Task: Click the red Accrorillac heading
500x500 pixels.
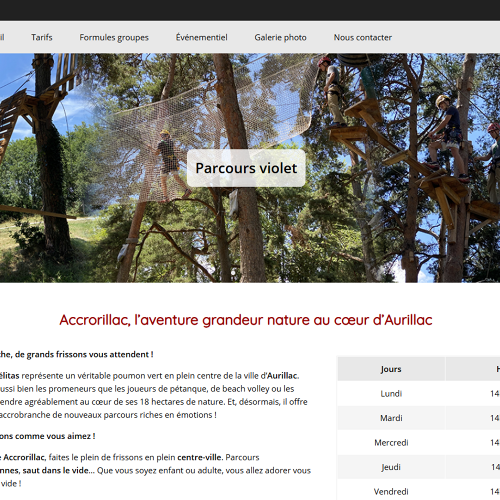Action: coord(246,320)
